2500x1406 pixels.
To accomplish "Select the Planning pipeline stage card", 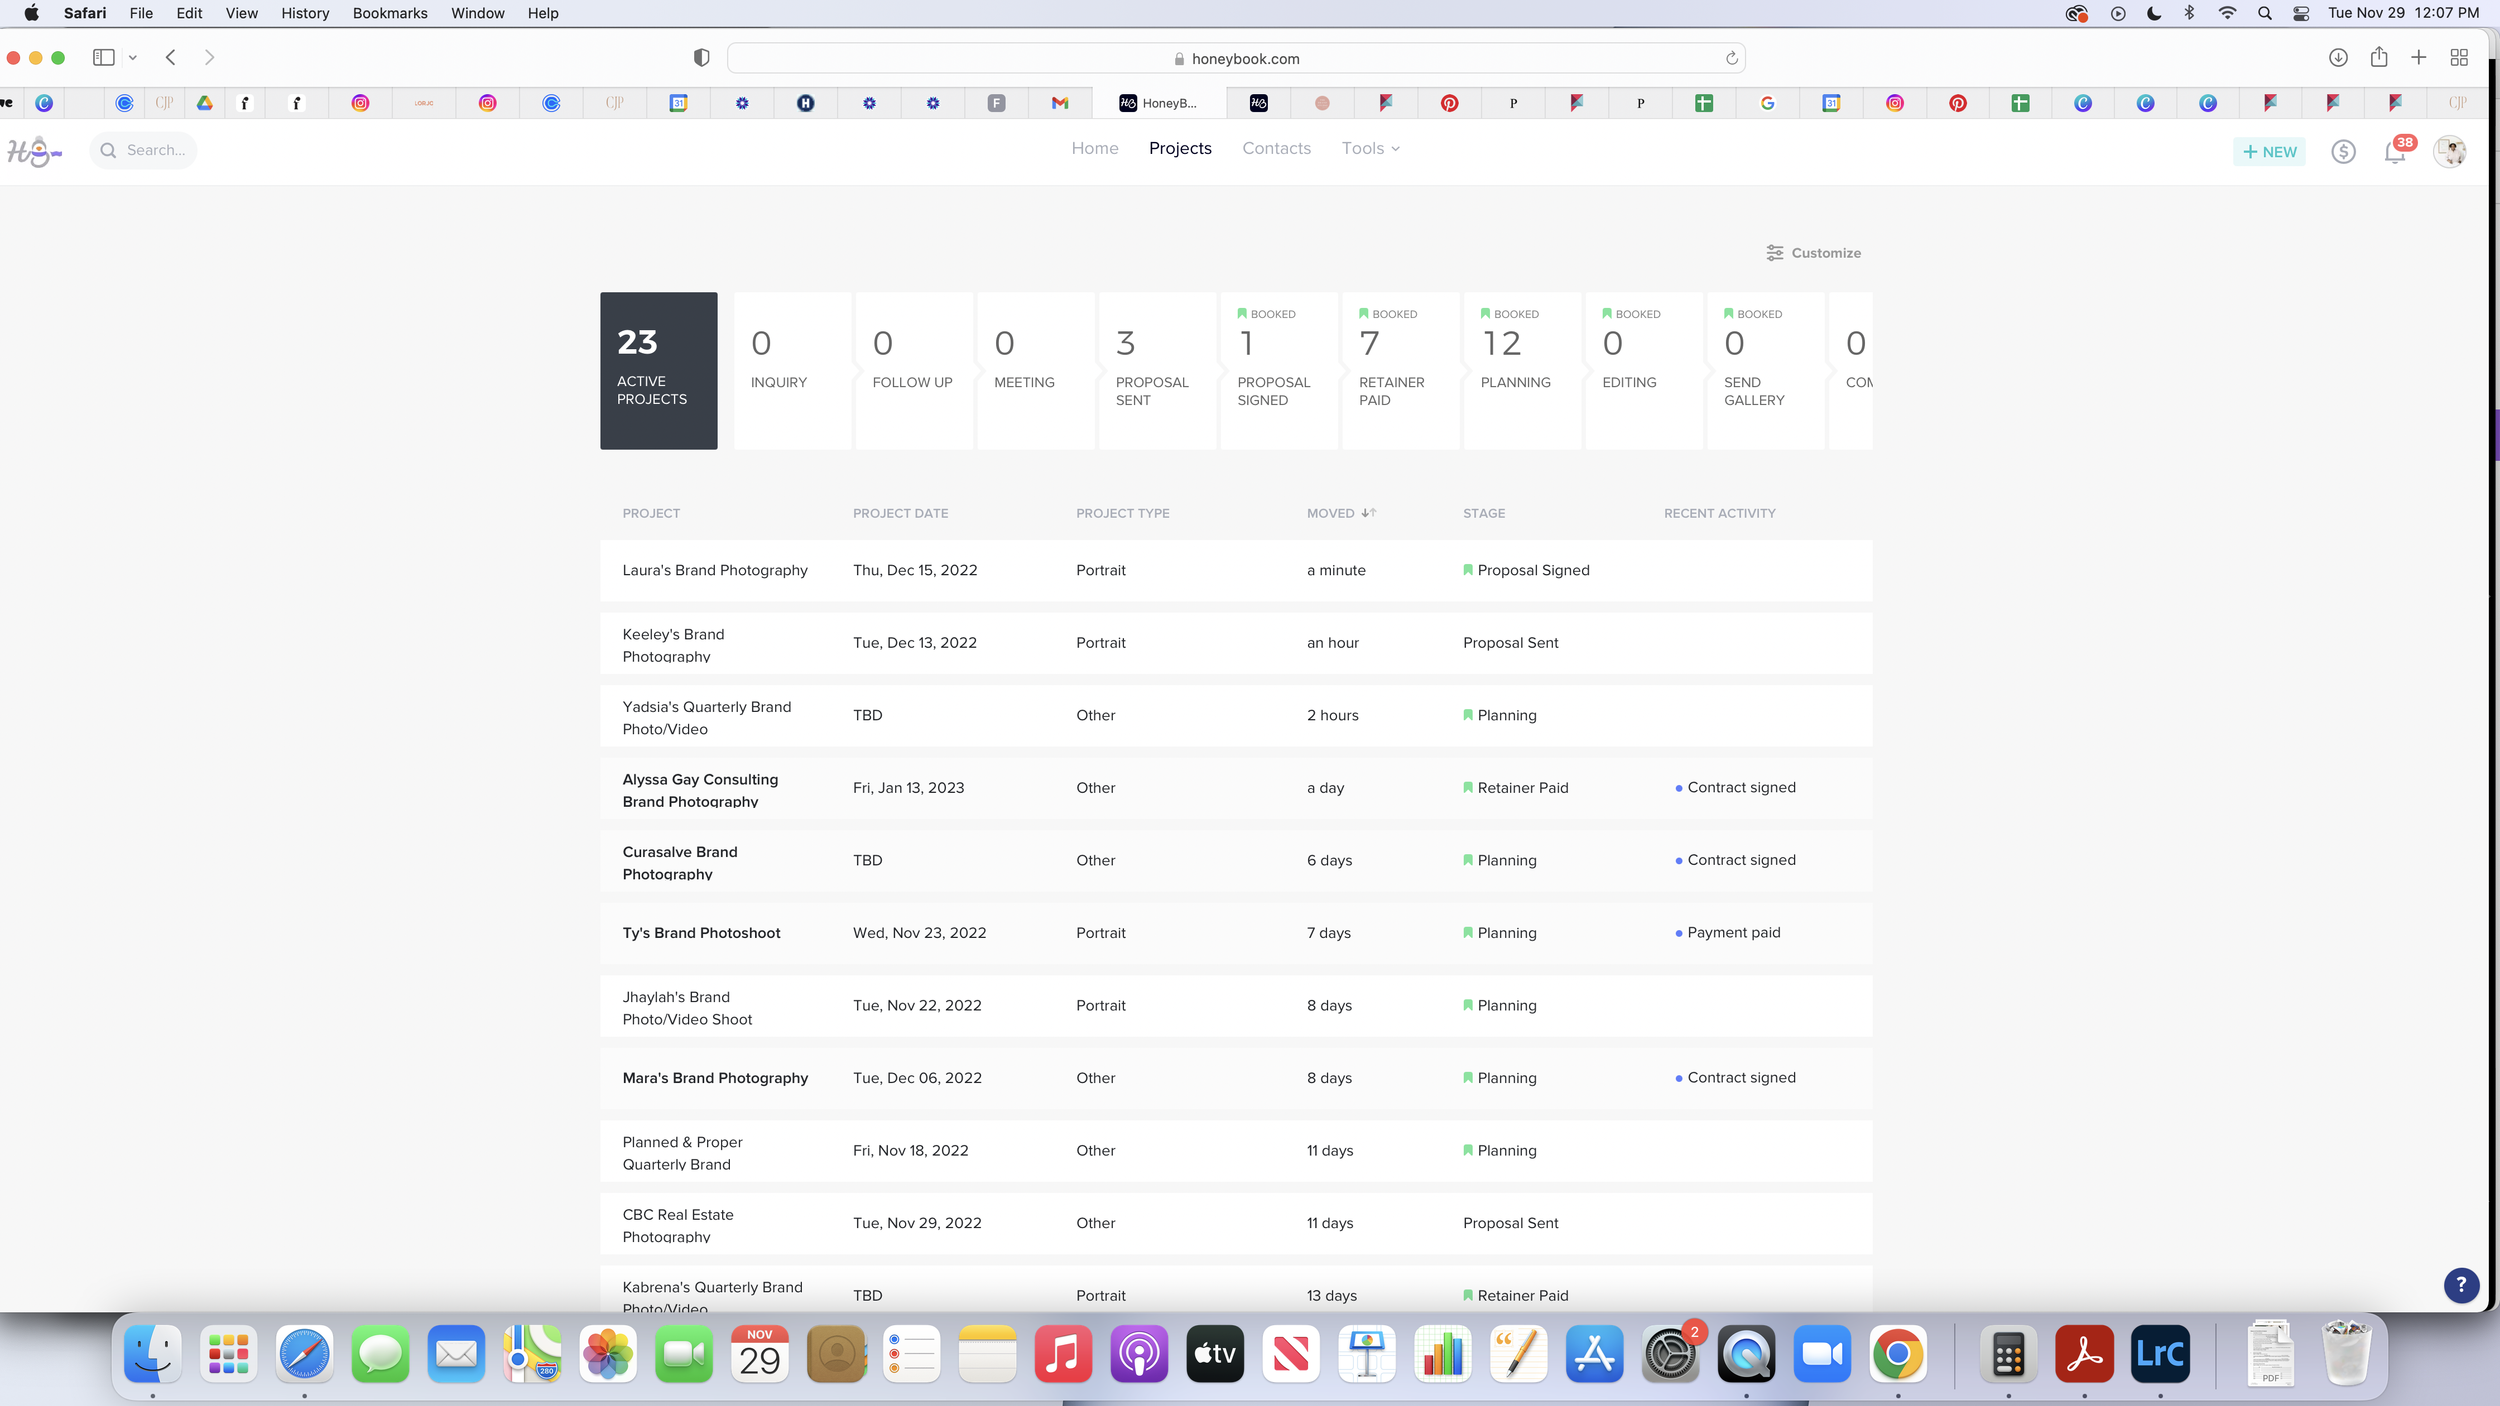I will tap(1521, 370).
